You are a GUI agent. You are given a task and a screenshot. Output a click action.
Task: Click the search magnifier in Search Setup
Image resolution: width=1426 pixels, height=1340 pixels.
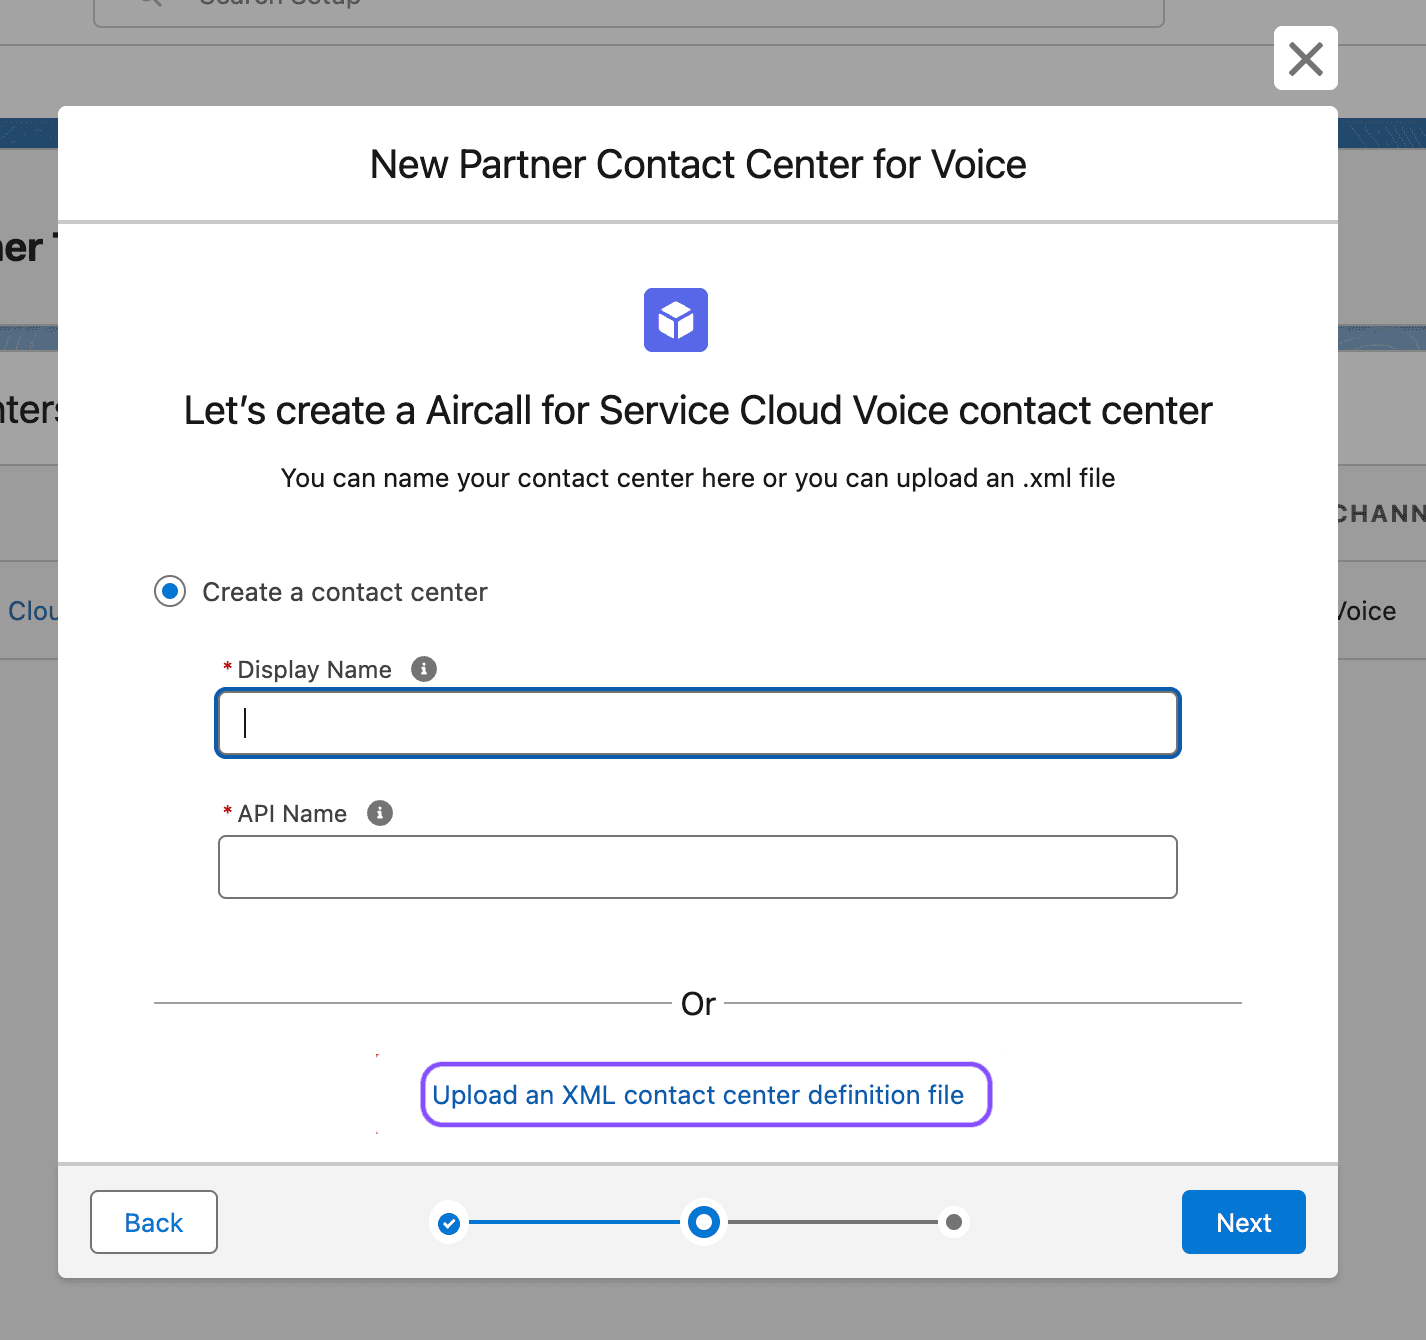coord(148,5)
